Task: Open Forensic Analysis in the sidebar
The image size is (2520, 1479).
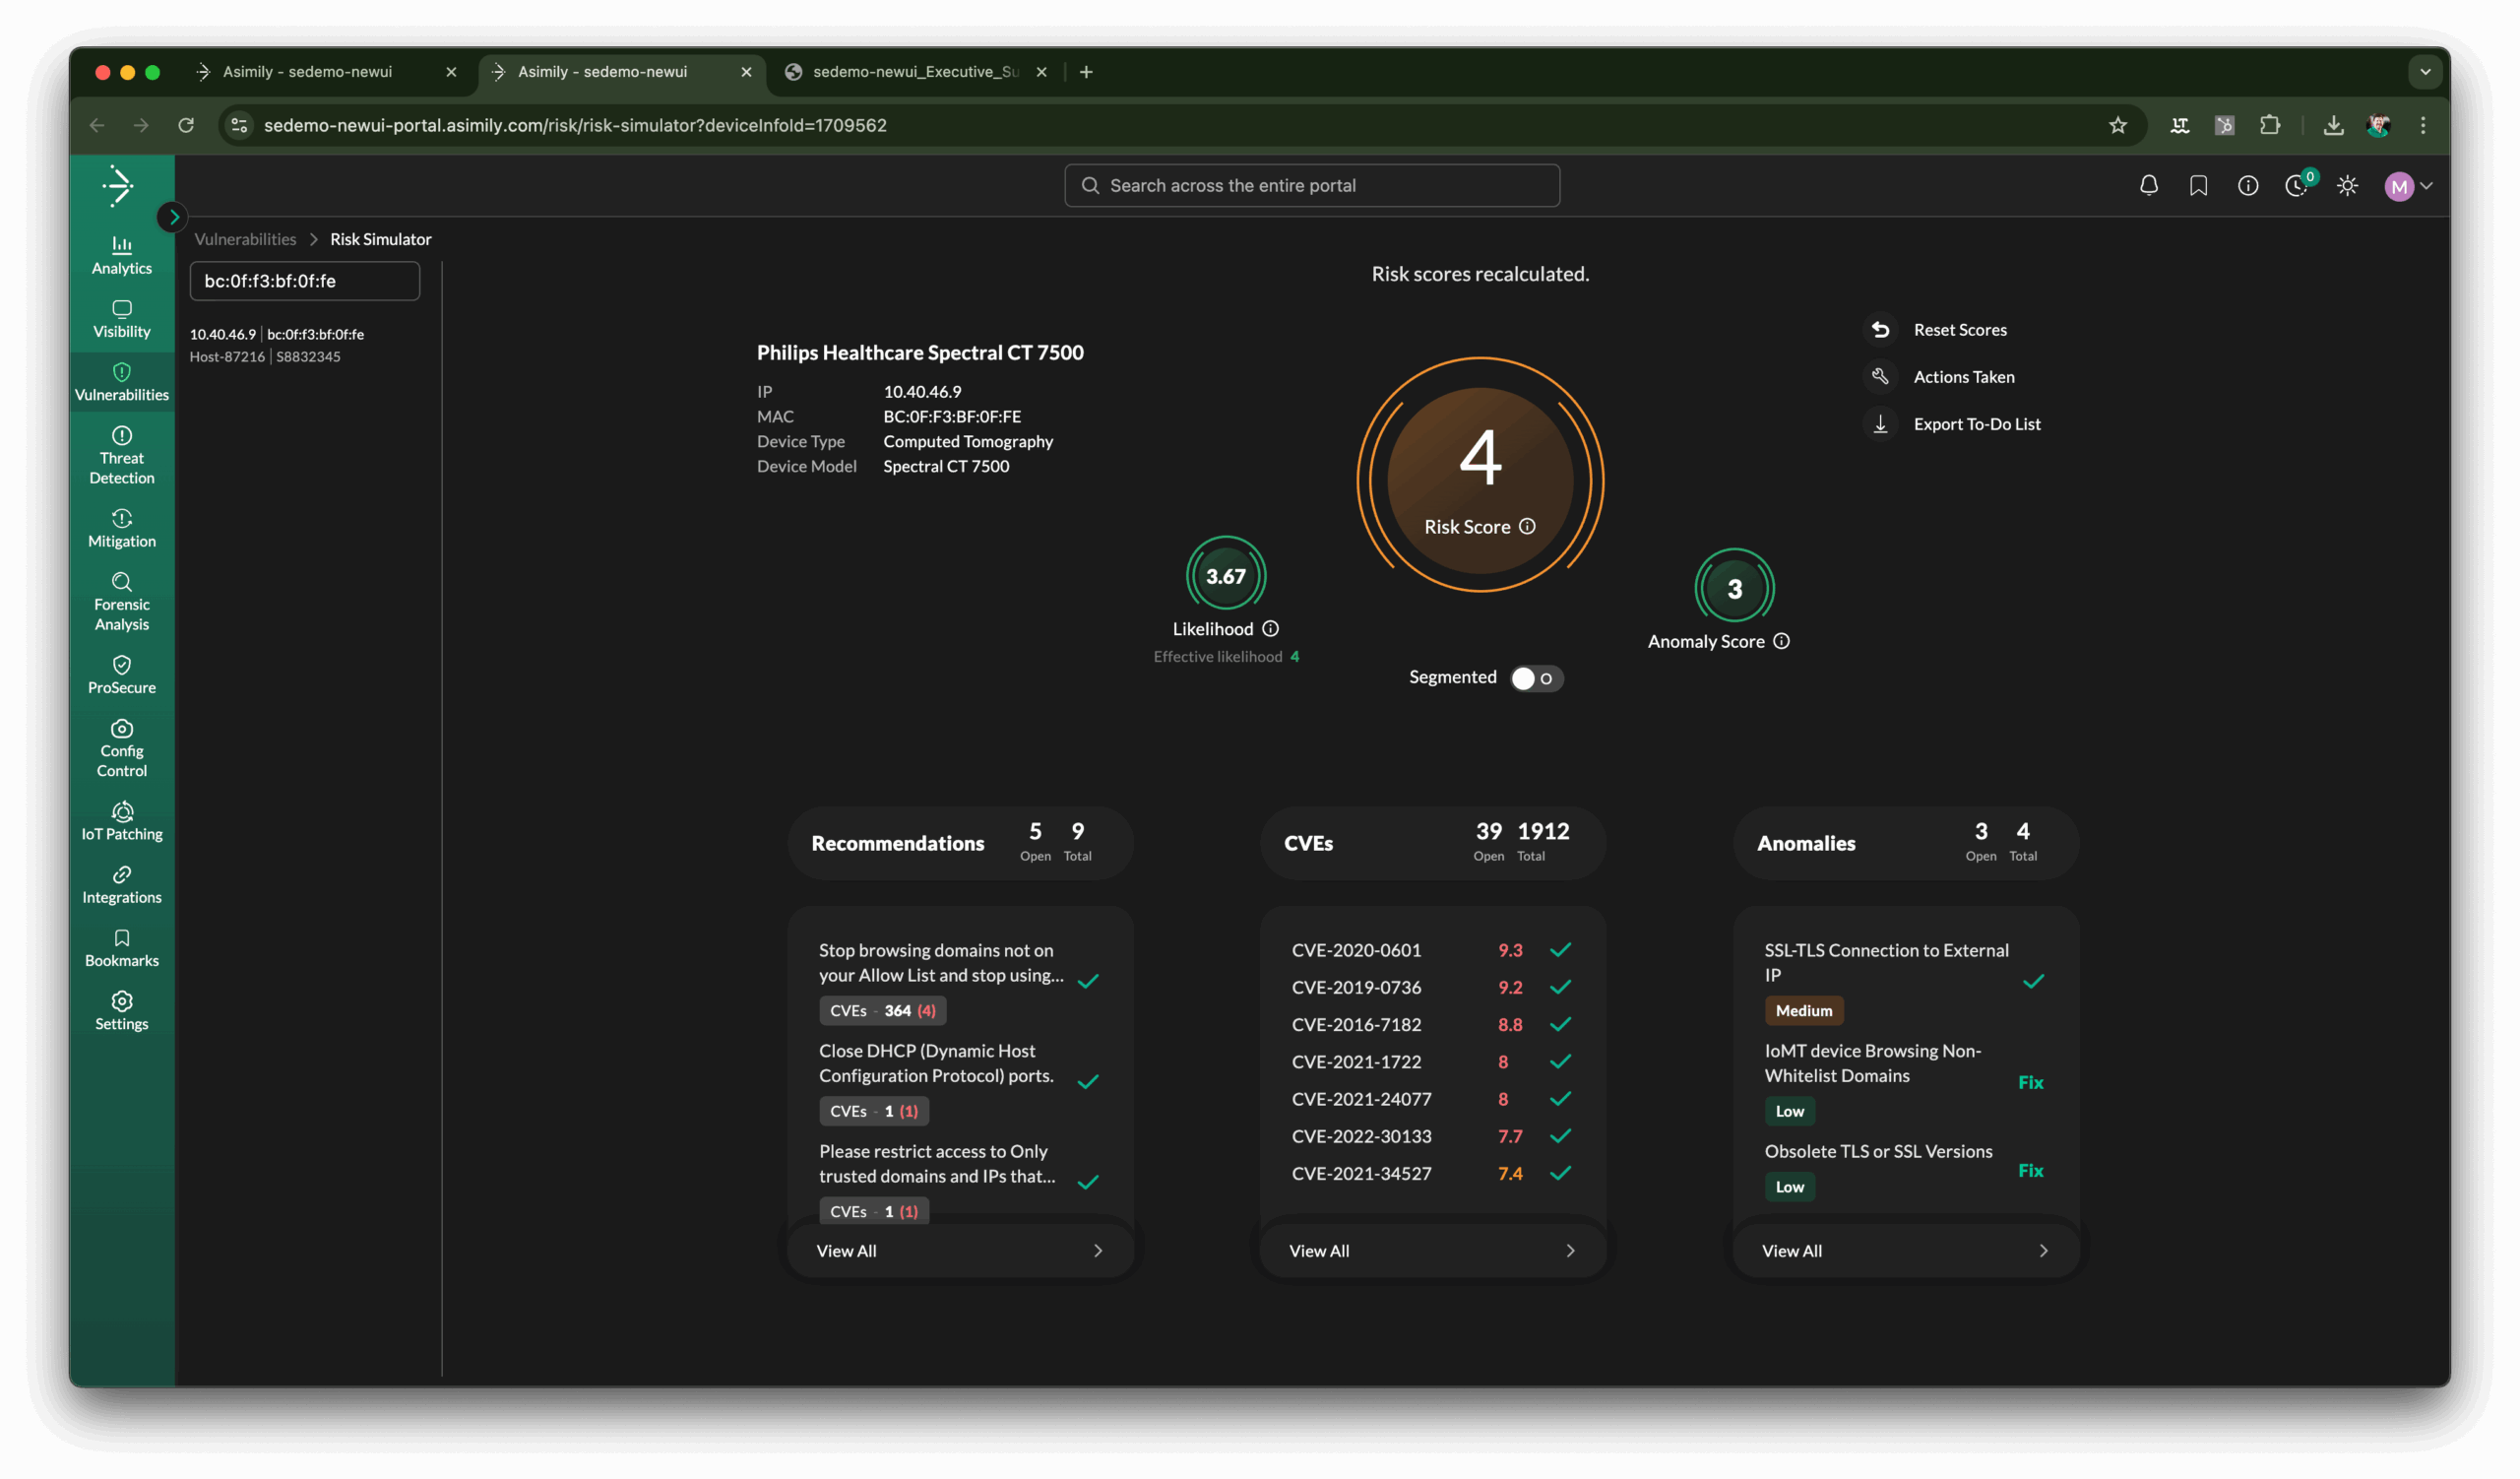Action: click(122, 602)
